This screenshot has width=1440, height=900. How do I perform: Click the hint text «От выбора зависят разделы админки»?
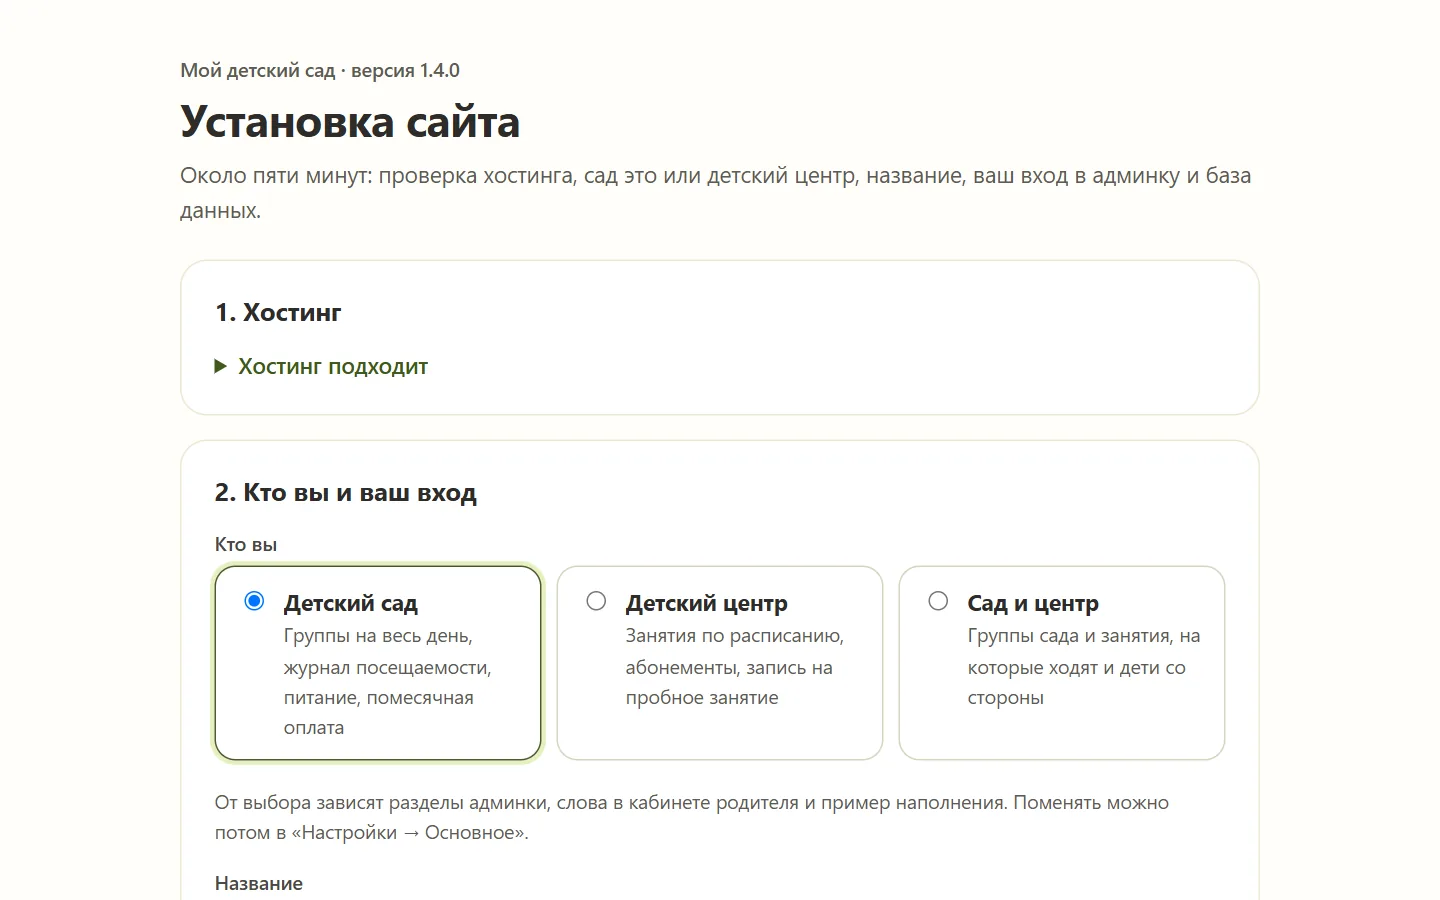[692, 818]
